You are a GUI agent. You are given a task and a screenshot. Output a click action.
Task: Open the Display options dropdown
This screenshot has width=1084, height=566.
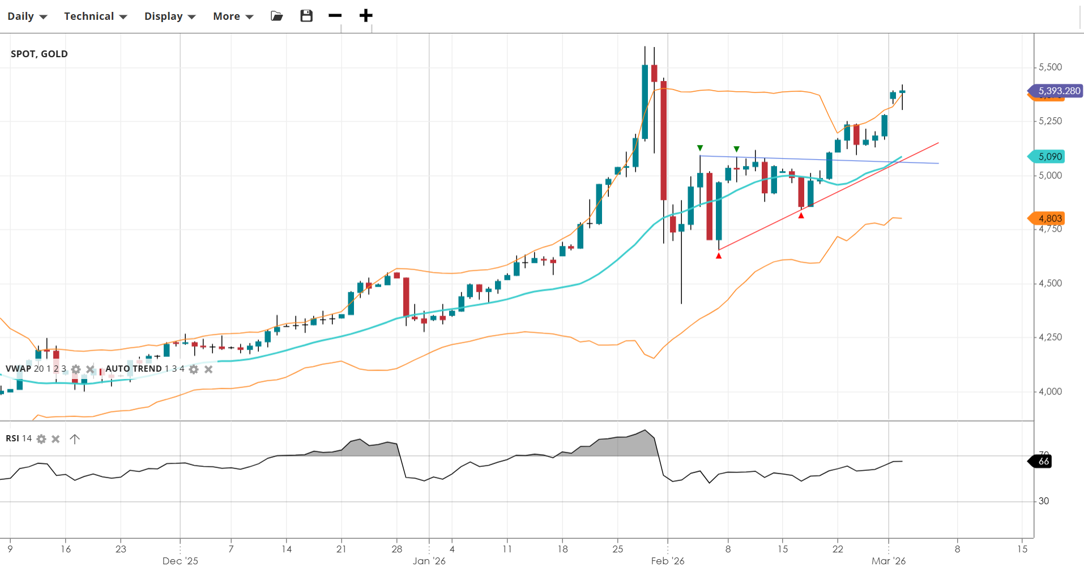pos(169,16)
